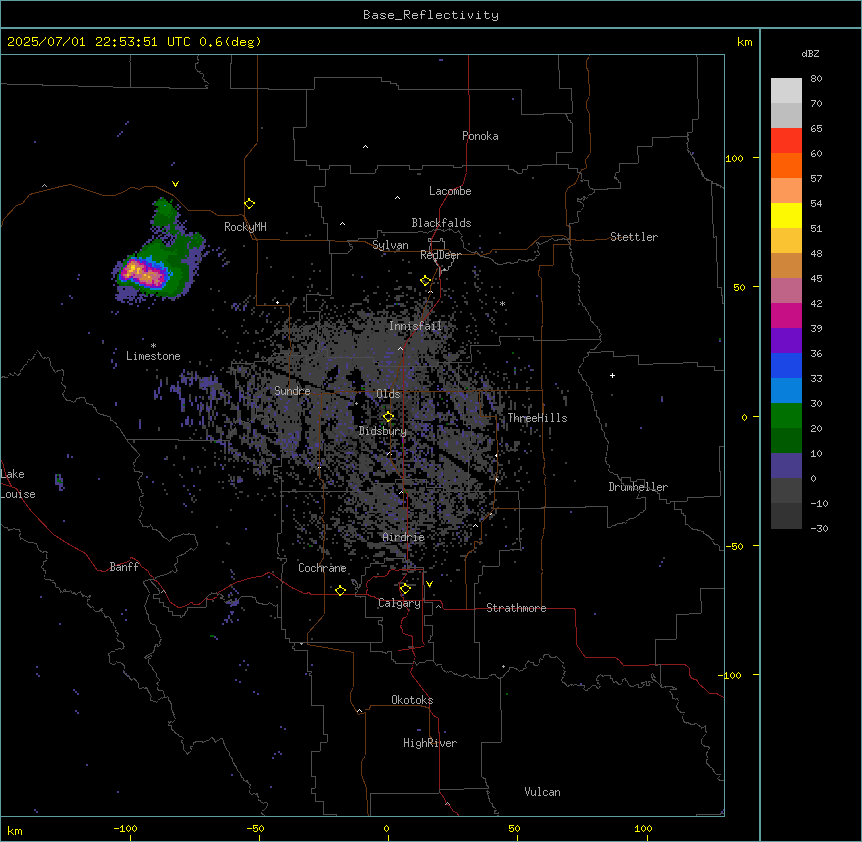
Task: Click the Sylvan town label
Action: (390, 245)
